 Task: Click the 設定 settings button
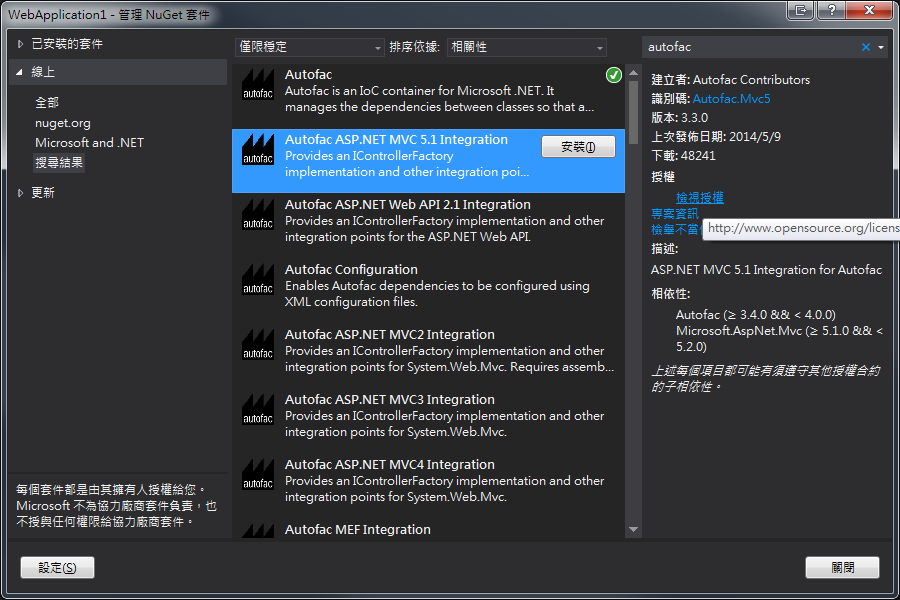pos(57,567)
